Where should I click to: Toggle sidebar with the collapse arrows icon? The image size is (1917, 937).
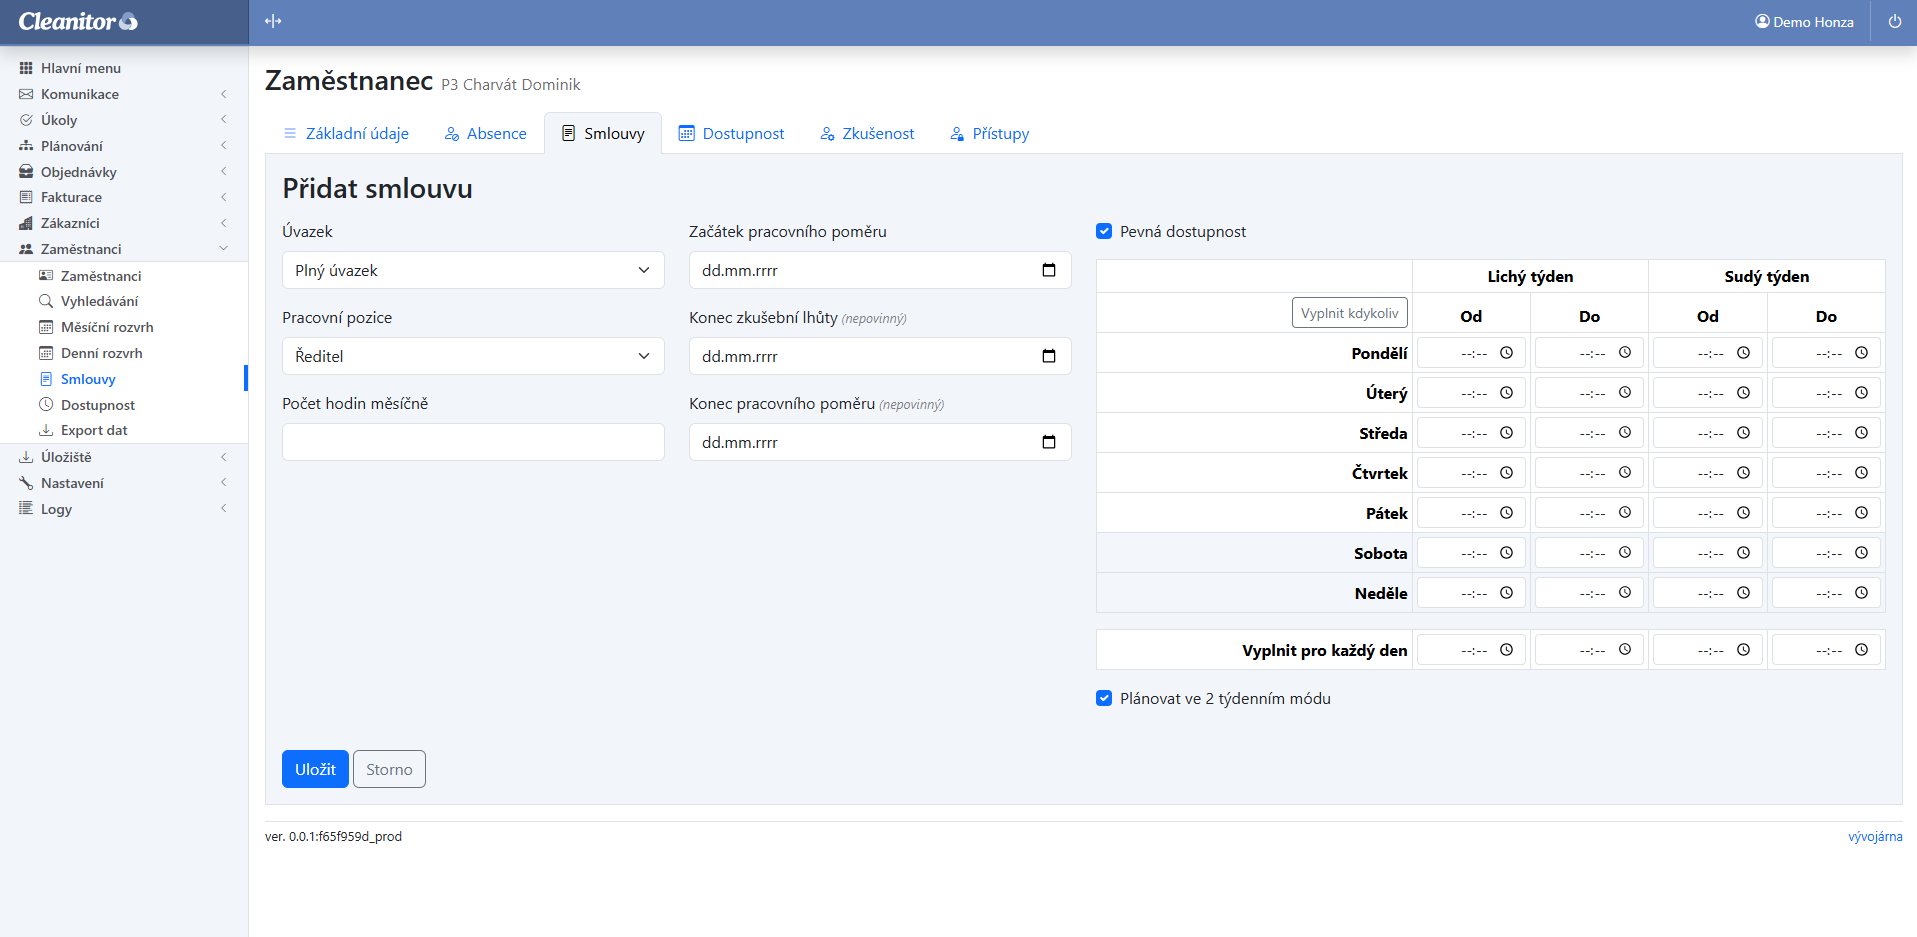(273, 21)
